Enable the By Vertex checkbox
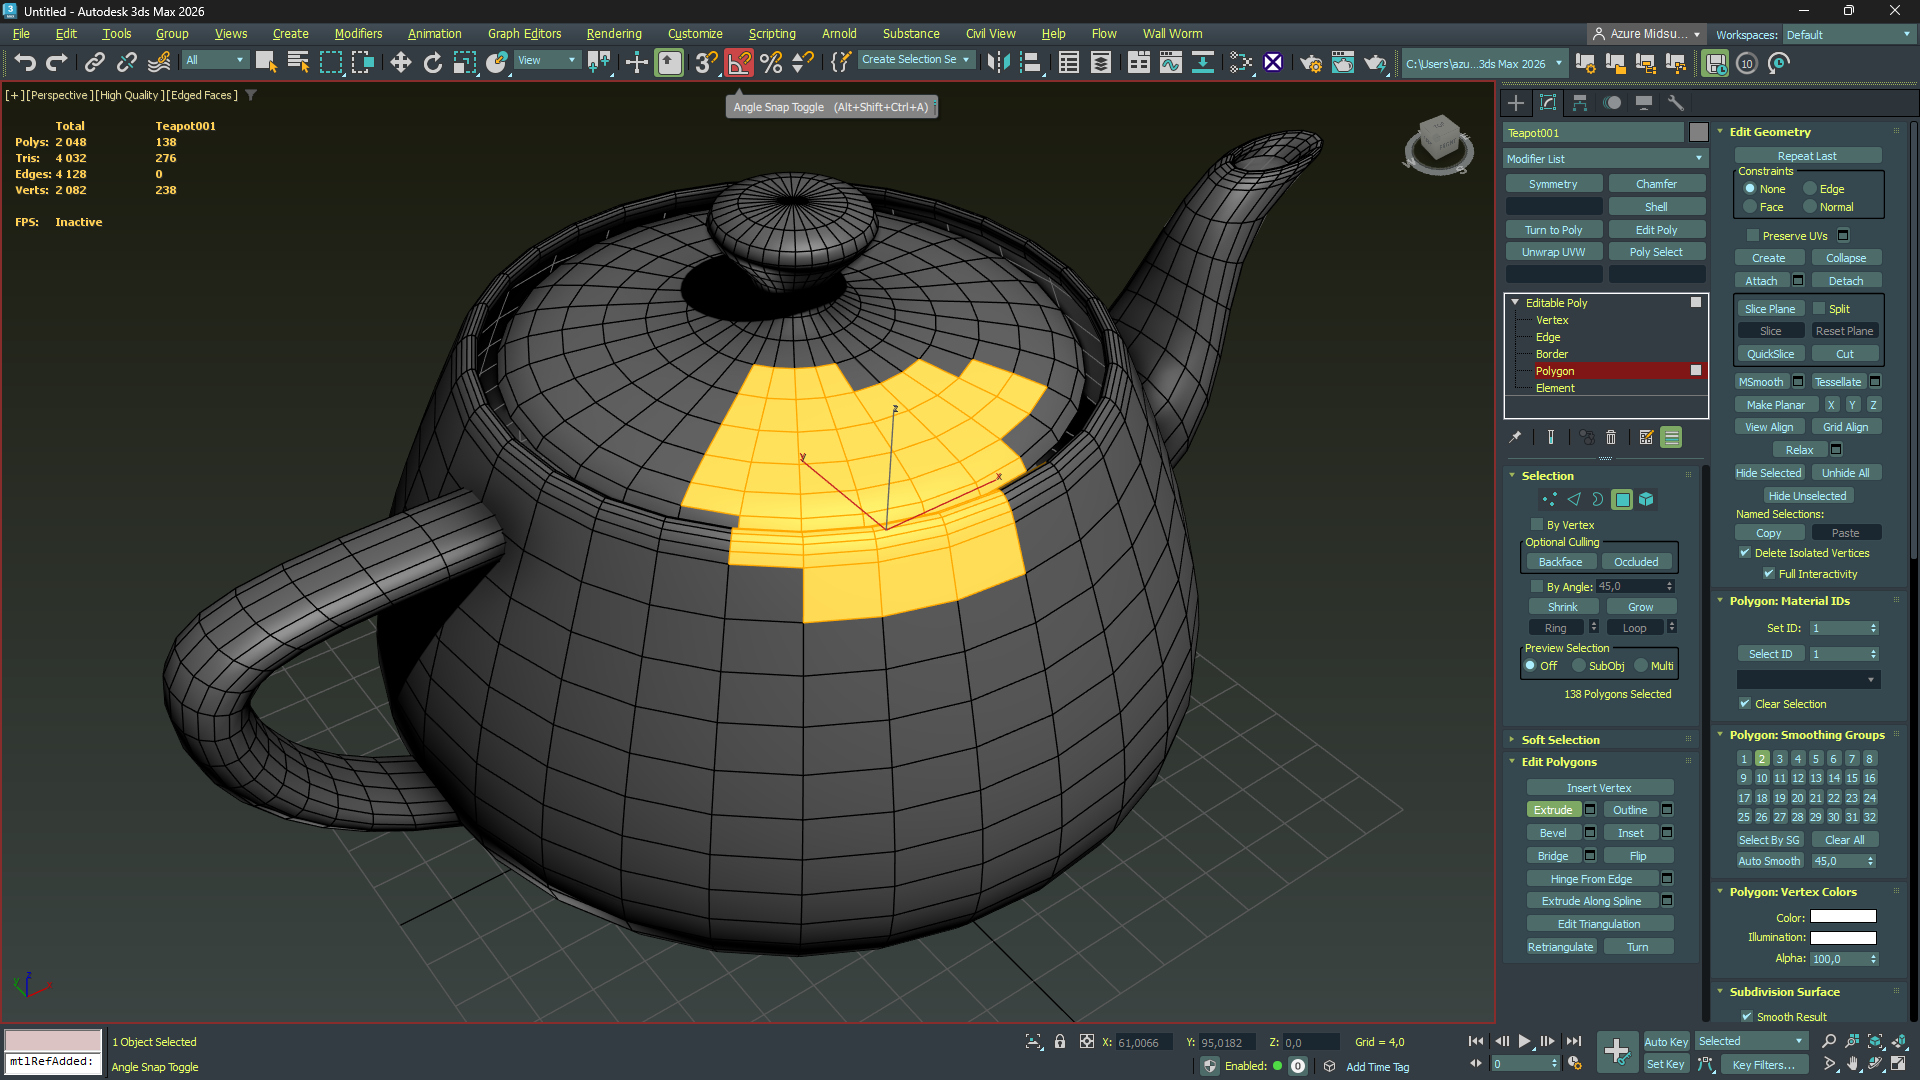This screenshot has height=1080, width=1920. [1537, 525]
